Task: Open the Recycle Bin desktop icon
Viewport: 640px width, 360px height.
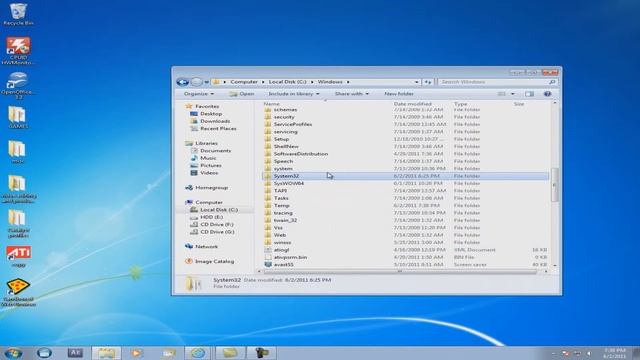Action: pos(18,14)
